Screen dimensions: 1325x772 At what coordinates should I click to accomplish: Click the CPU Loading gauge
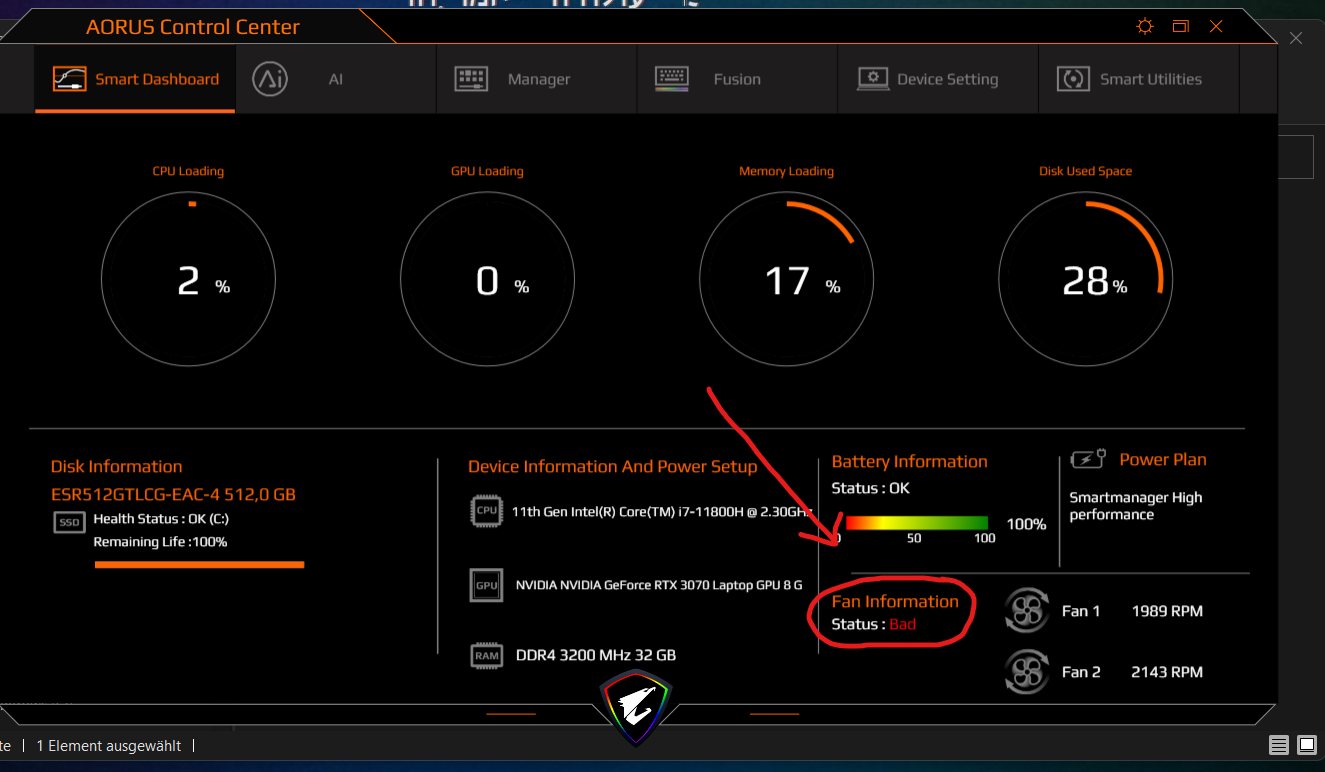(x=188, y=281)
